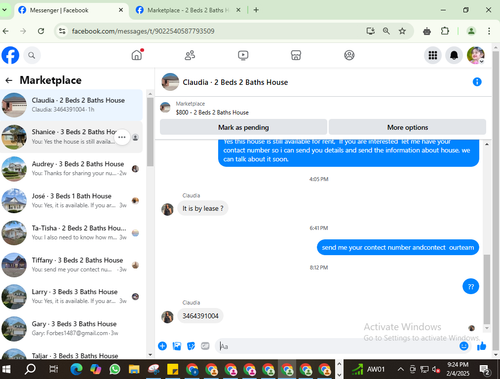
Task: Open the Facebook menu grid icon
Action: tap(433, 55)
